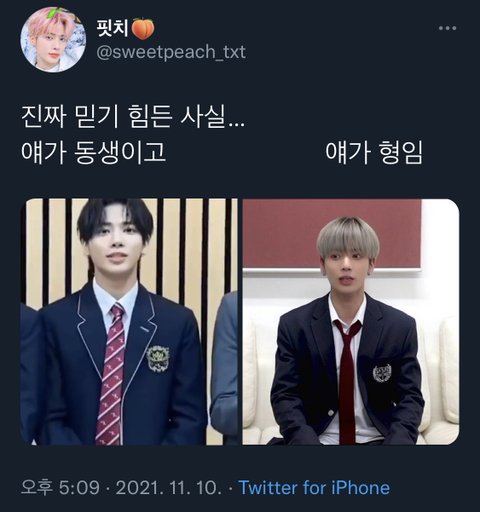
Task: Click the striped pink tie in the left photo
Action: [112, 373]
